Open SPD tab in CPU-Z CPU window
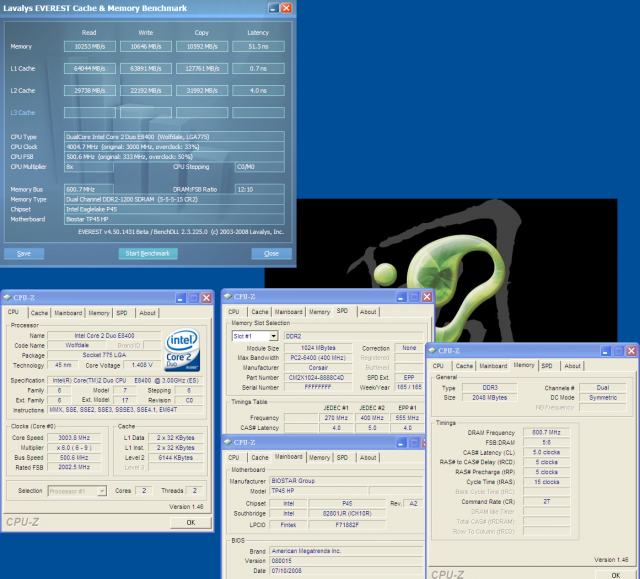This screenshot has width=640, height=579. click(x=122, y=313)
